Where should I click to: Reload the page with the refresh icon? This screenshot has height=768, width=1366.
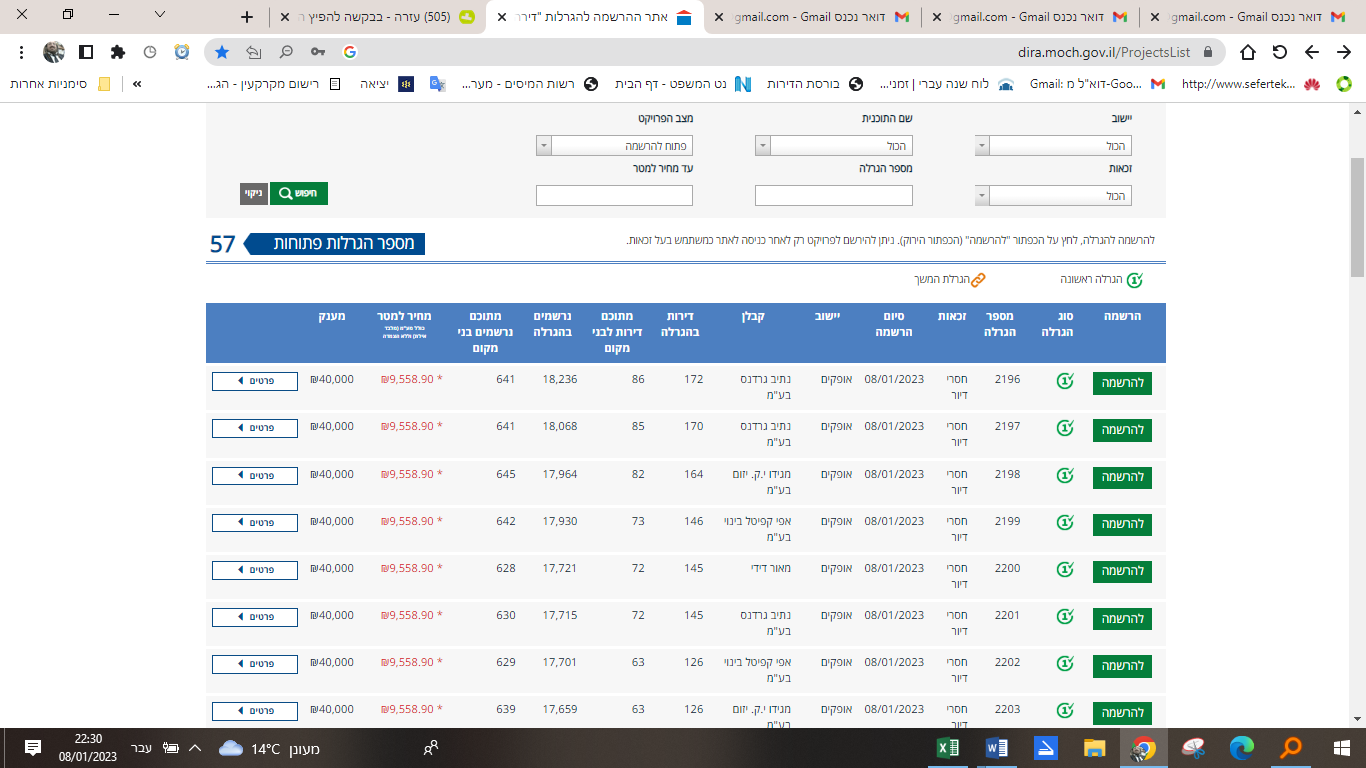[x=1279, y=52]
